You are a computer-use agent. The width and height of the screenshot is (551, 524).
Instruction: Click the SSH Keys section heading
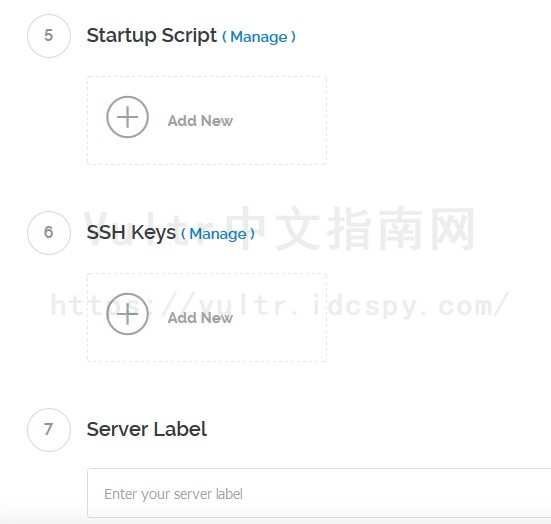(x=131, y=233)
